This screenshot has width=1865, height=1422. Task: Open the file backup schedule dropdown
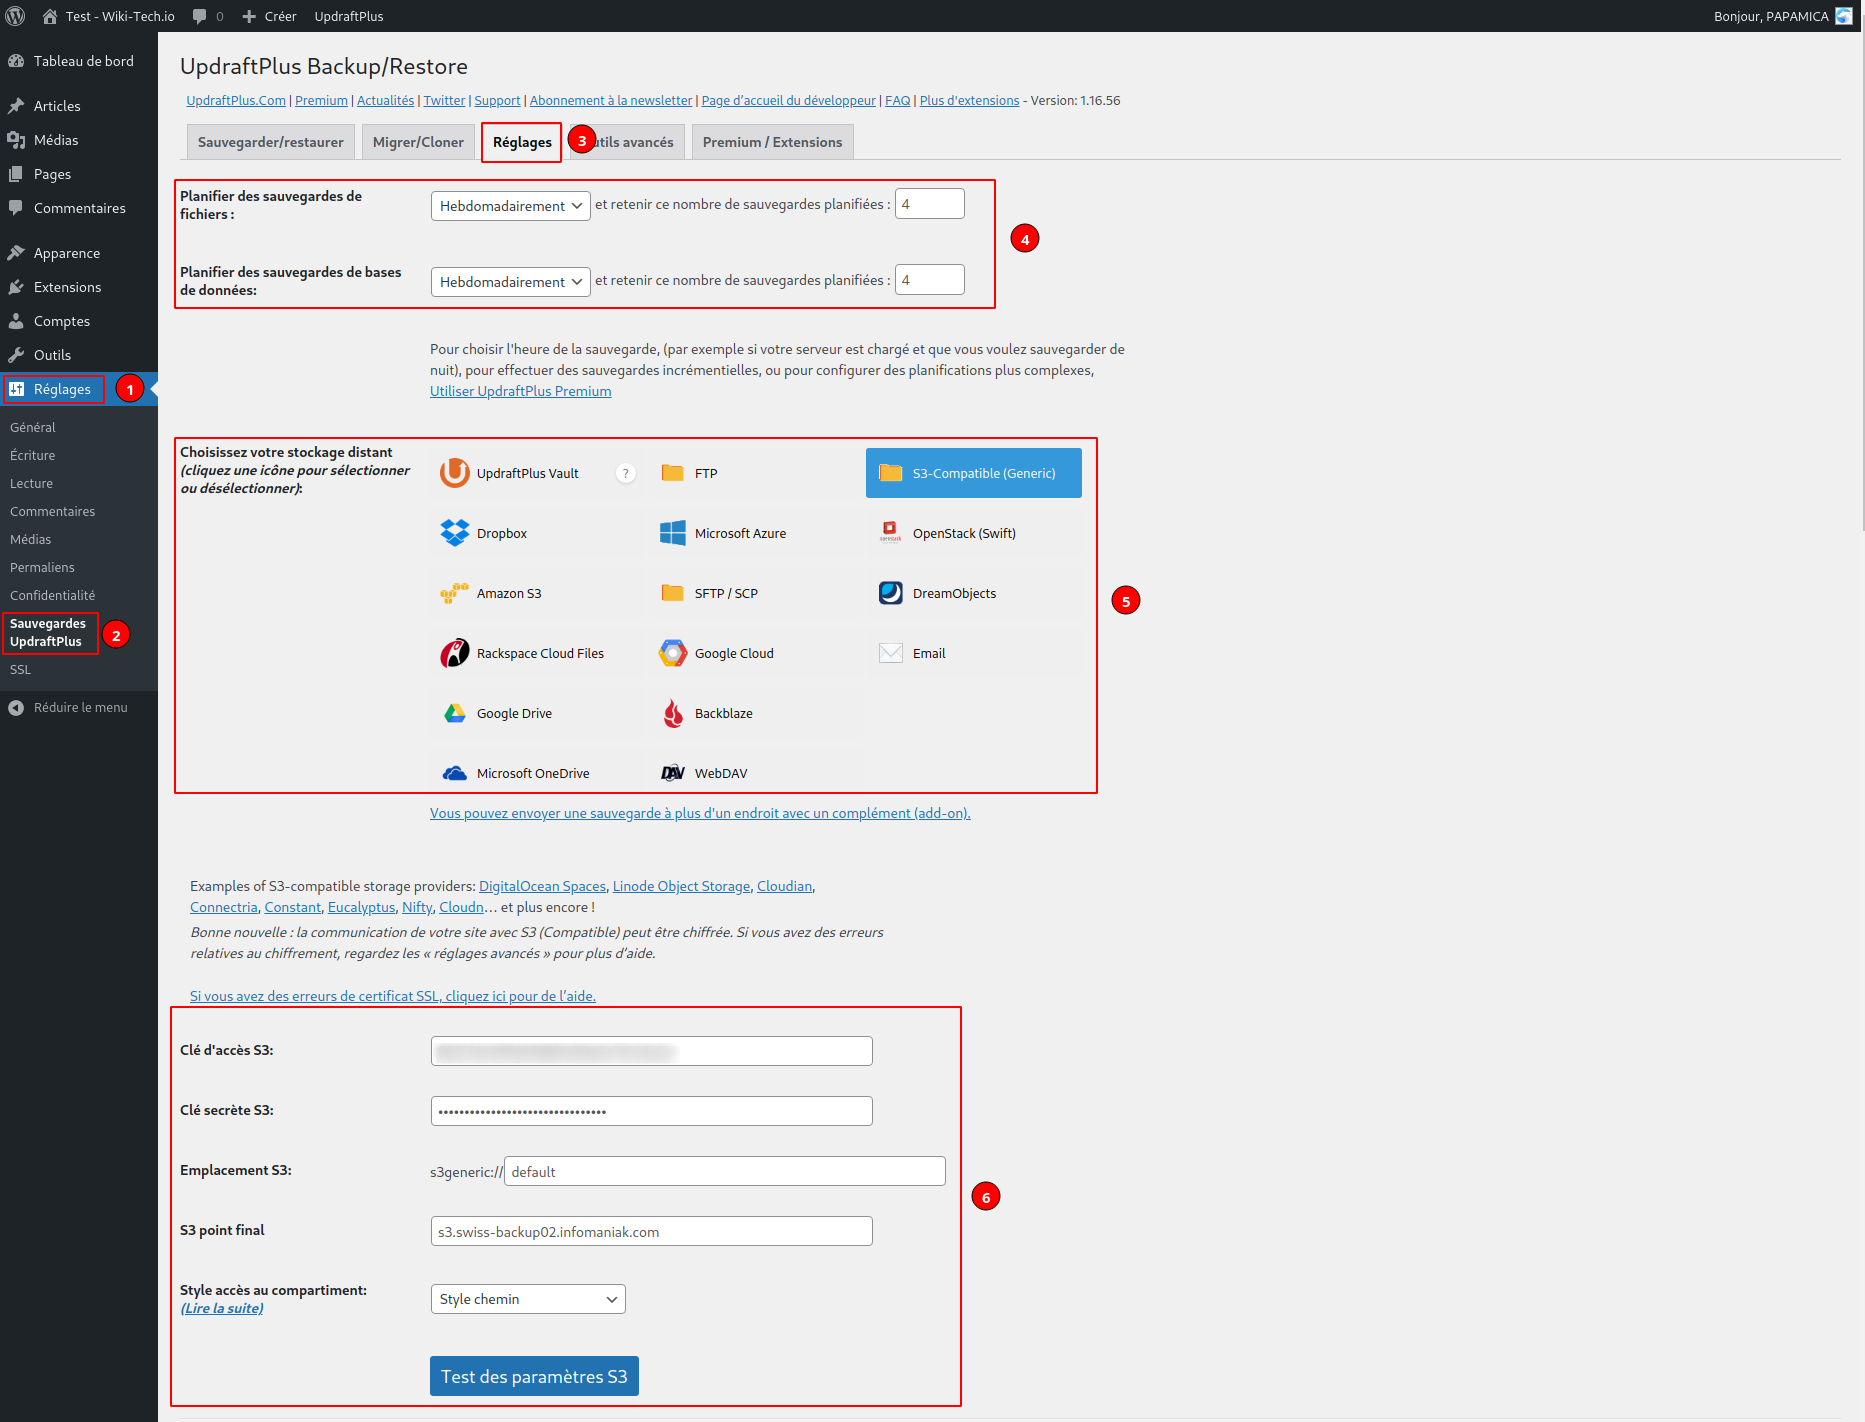coord(510,206)
